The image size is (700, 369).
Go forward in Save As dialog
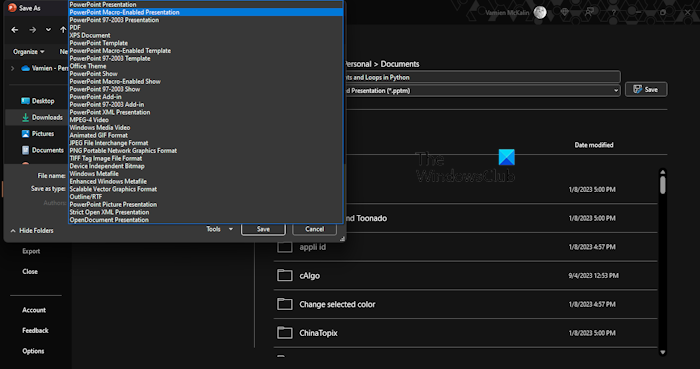33,30
